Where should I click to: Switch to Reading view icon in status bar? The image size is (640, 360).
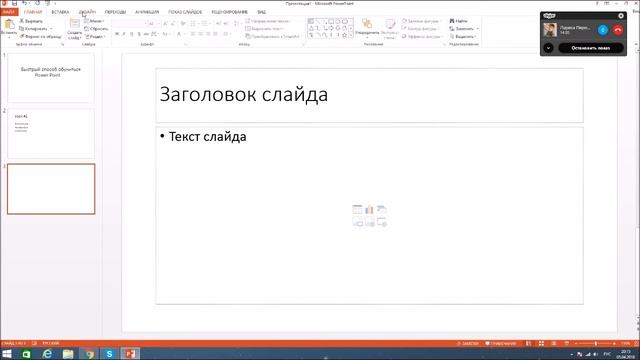pos(554,344)
